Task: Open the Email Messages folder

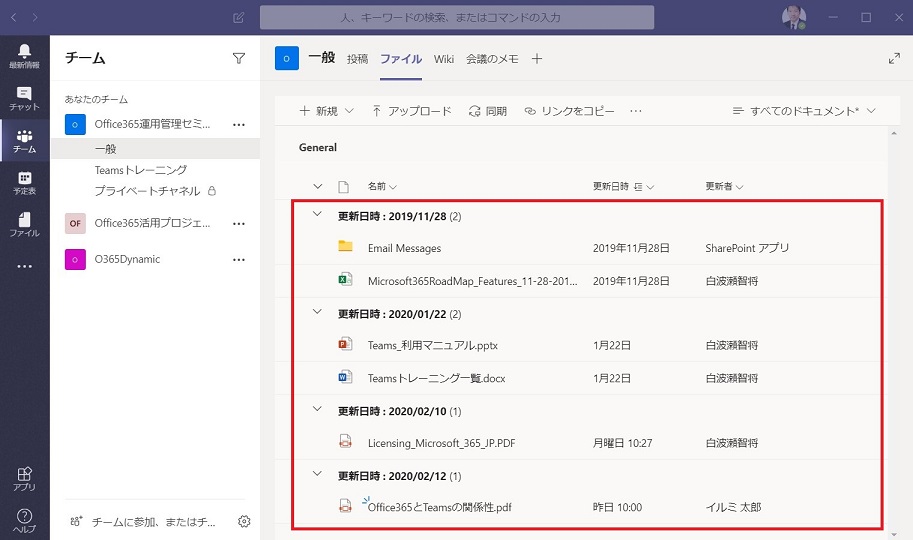Action: [x=404, y=248]
